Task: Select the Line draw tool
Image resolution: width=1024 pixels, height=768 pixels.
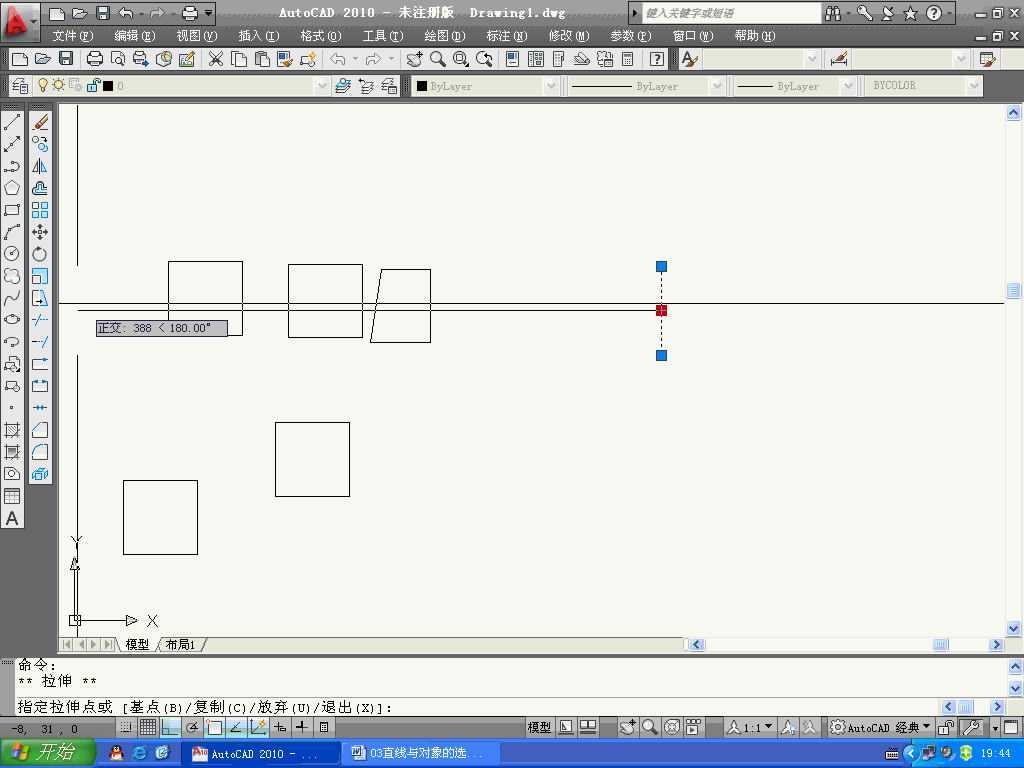Action: coord(12,122)
